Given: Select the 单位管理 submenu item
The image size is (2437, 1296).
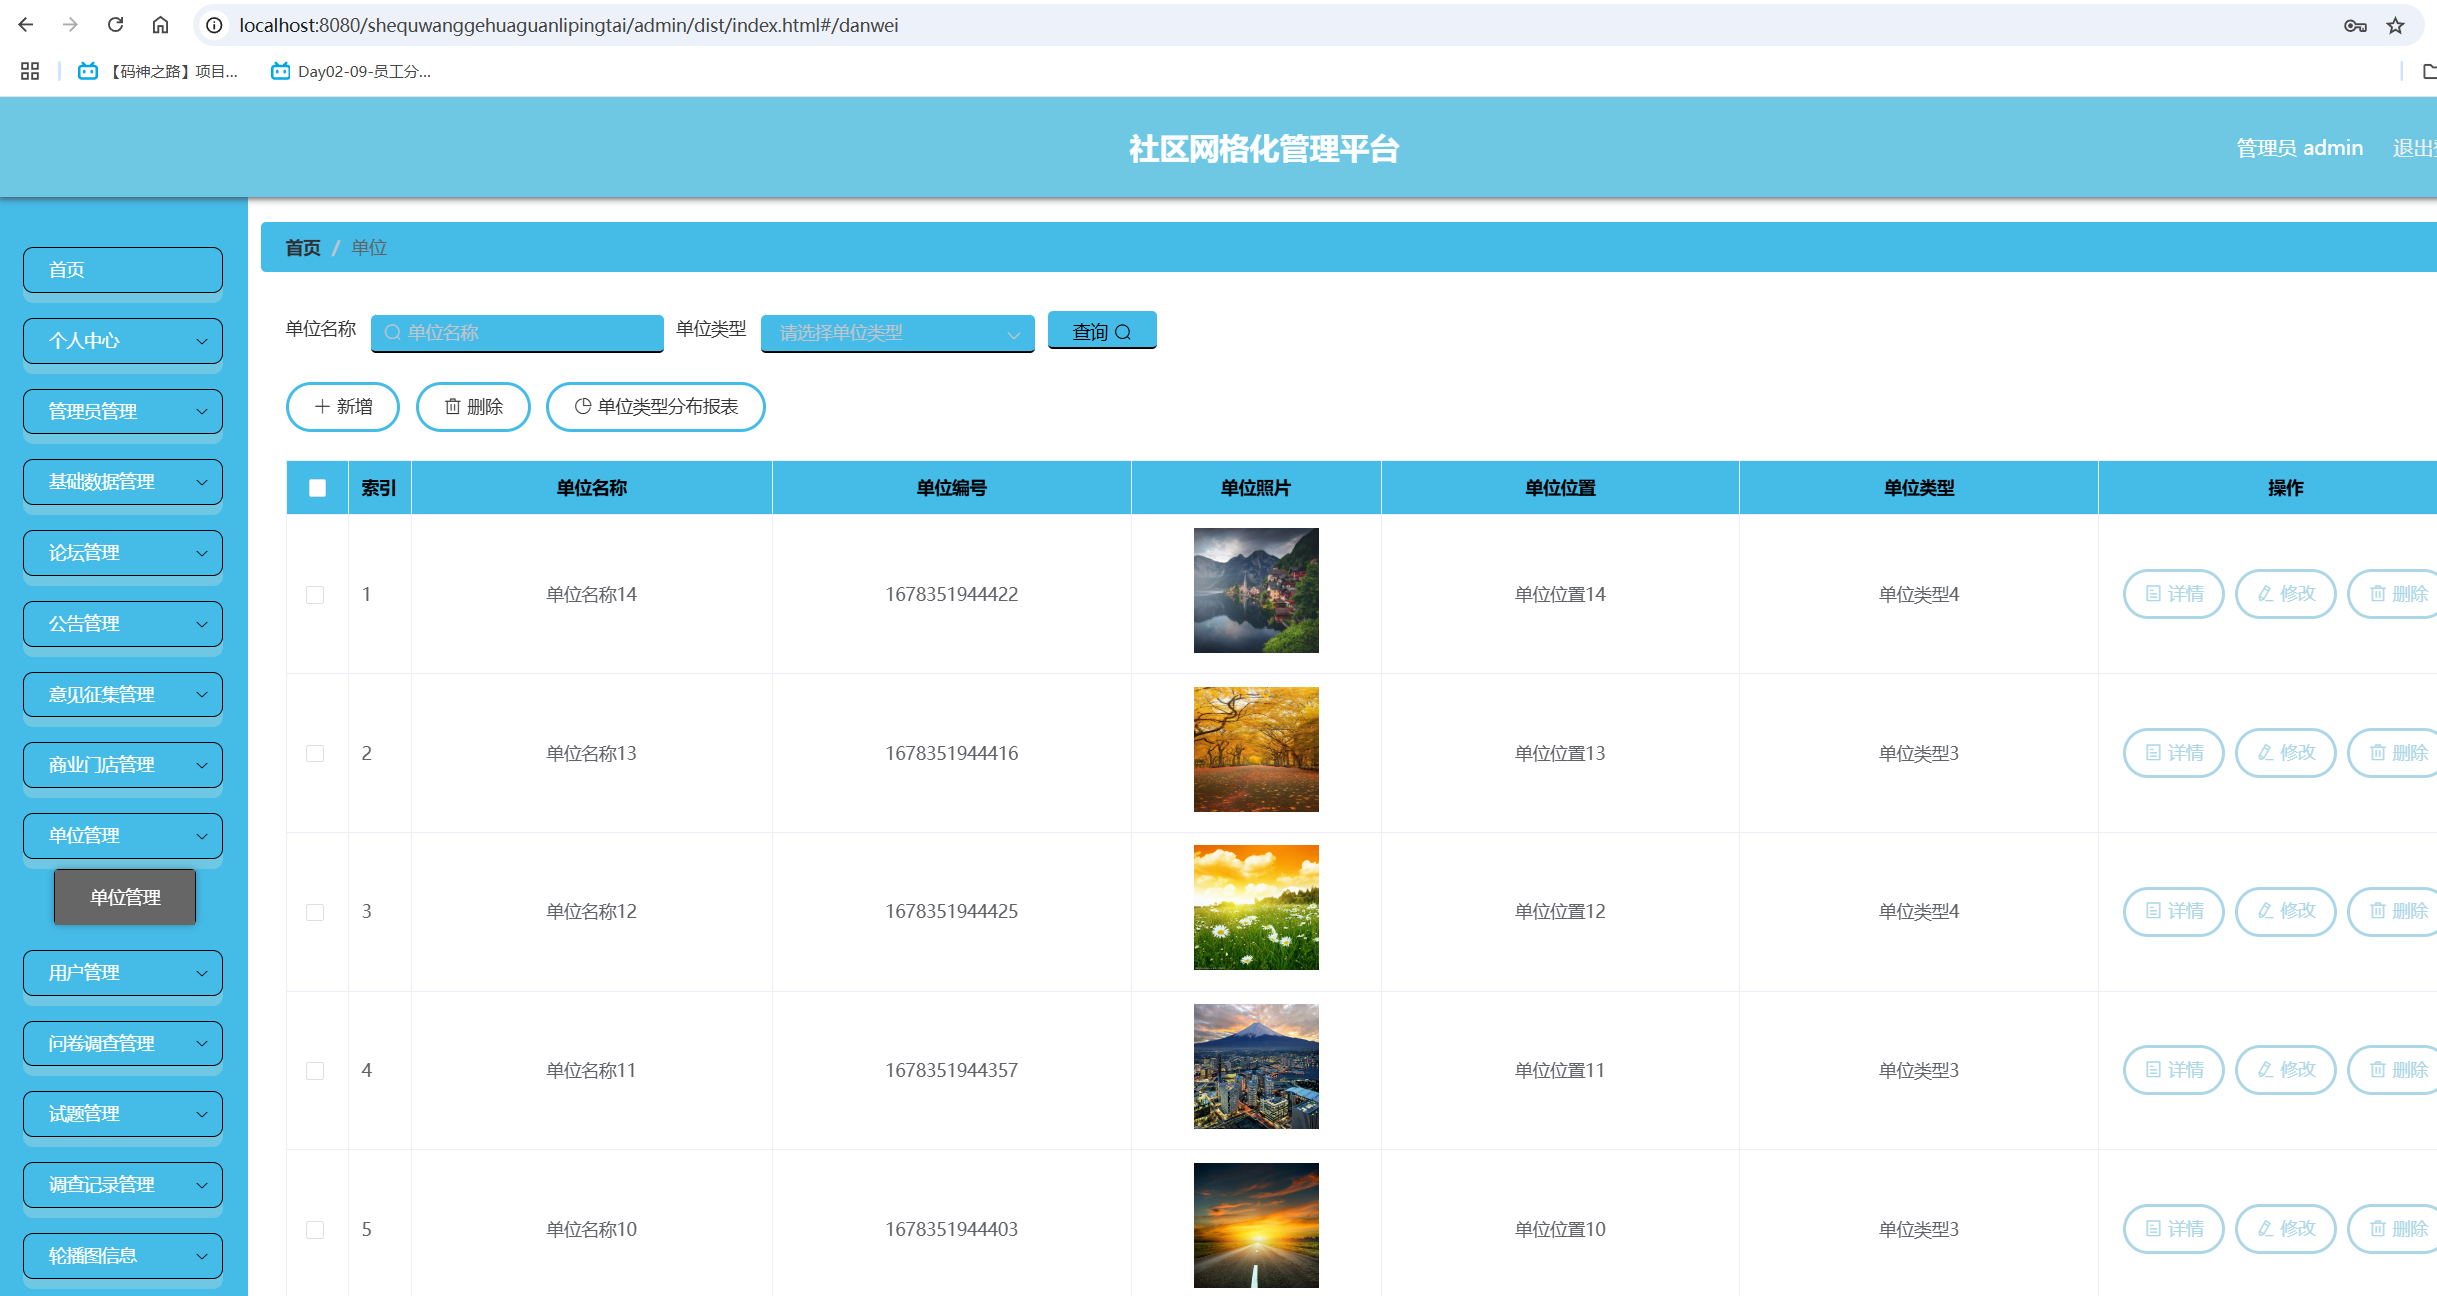Looking at the screenshot, I should point(125,897).
